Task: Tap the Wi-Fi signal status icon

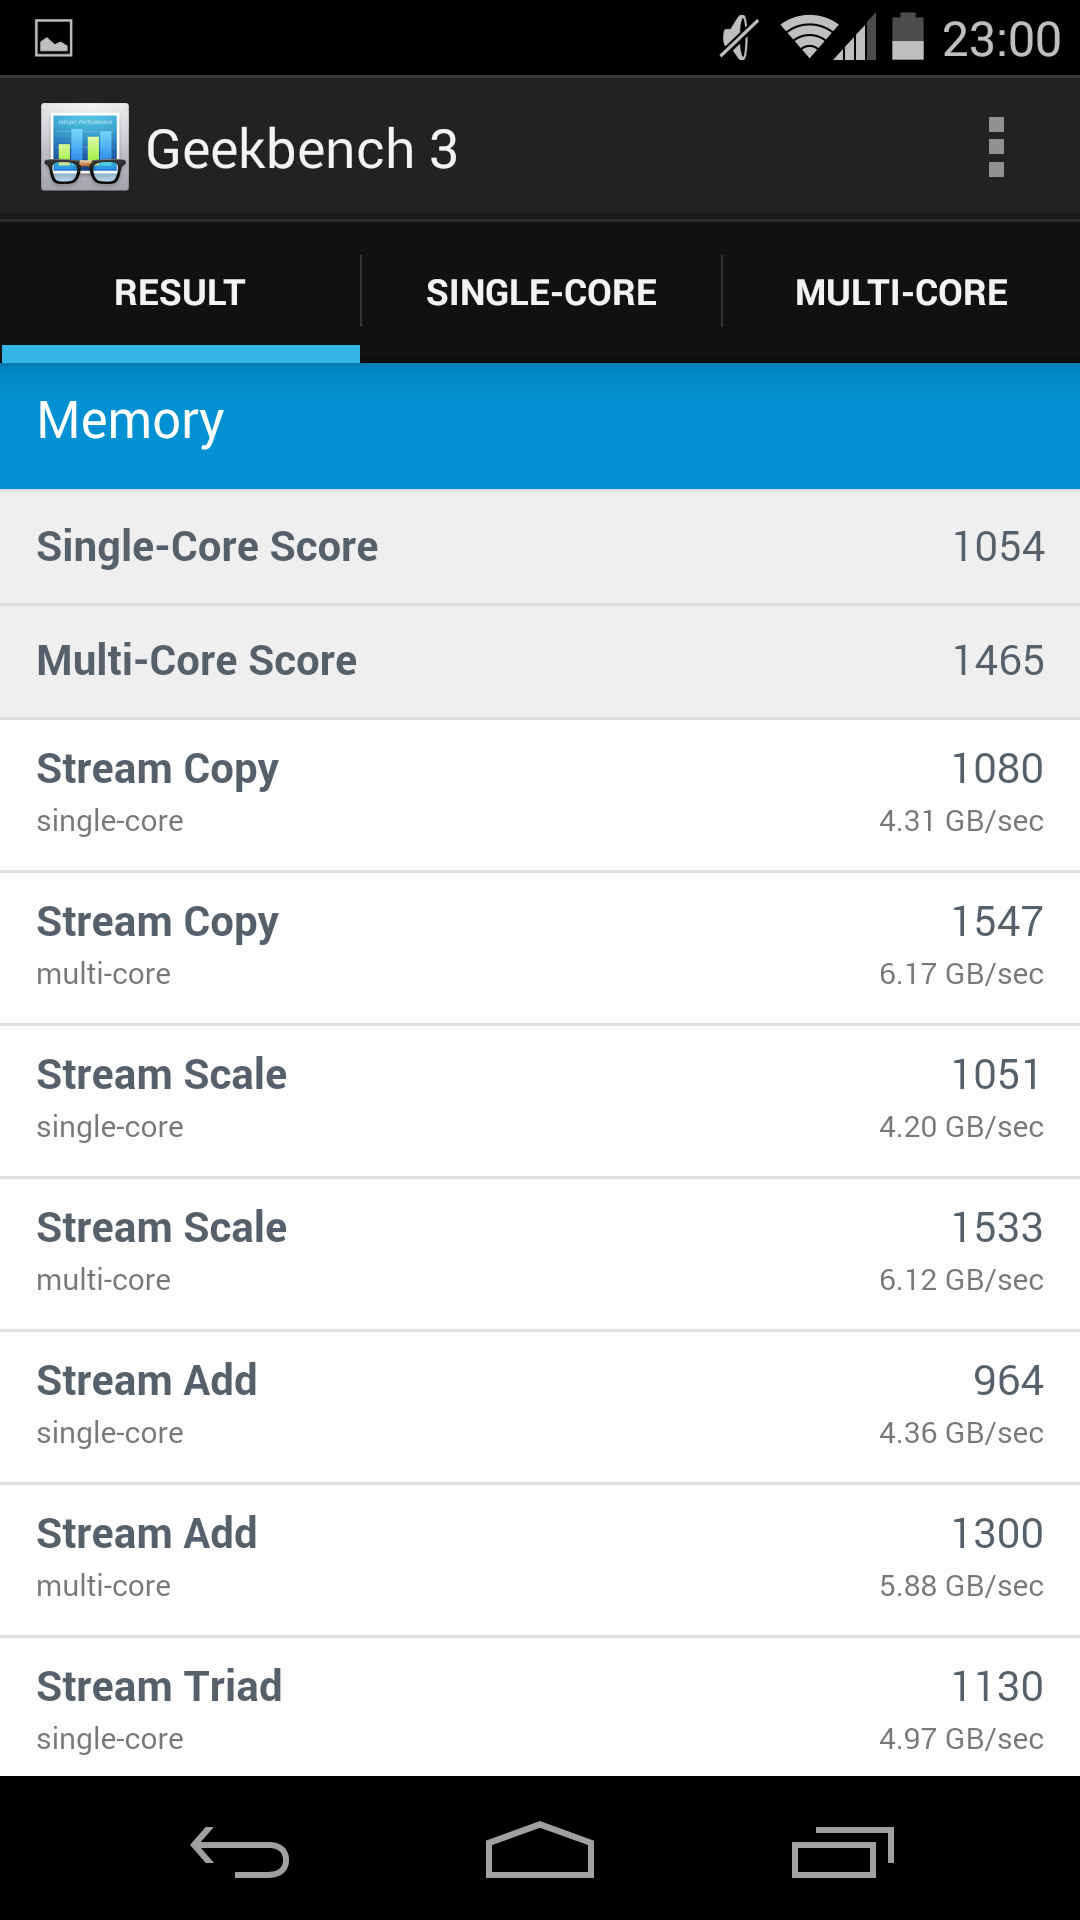Action: tap(808, 38)
